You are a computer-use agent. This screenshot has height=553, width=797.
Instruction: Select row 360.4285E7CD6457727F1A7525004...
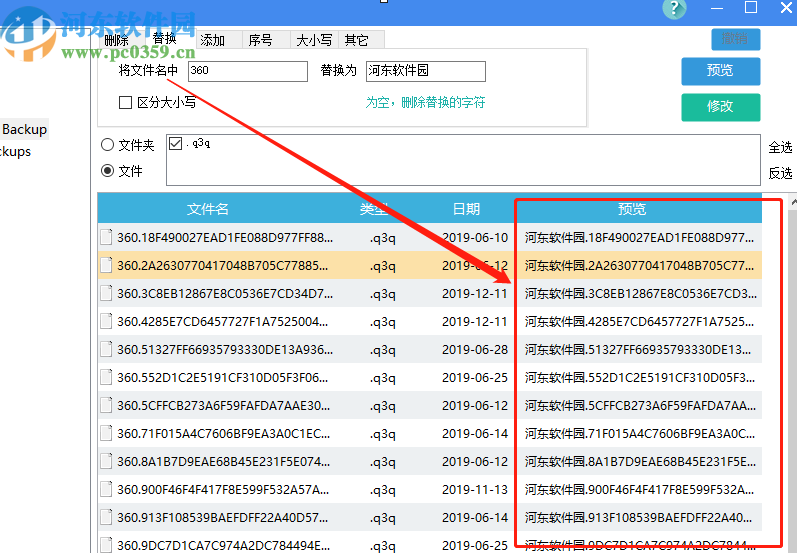(x=430, y=321)
